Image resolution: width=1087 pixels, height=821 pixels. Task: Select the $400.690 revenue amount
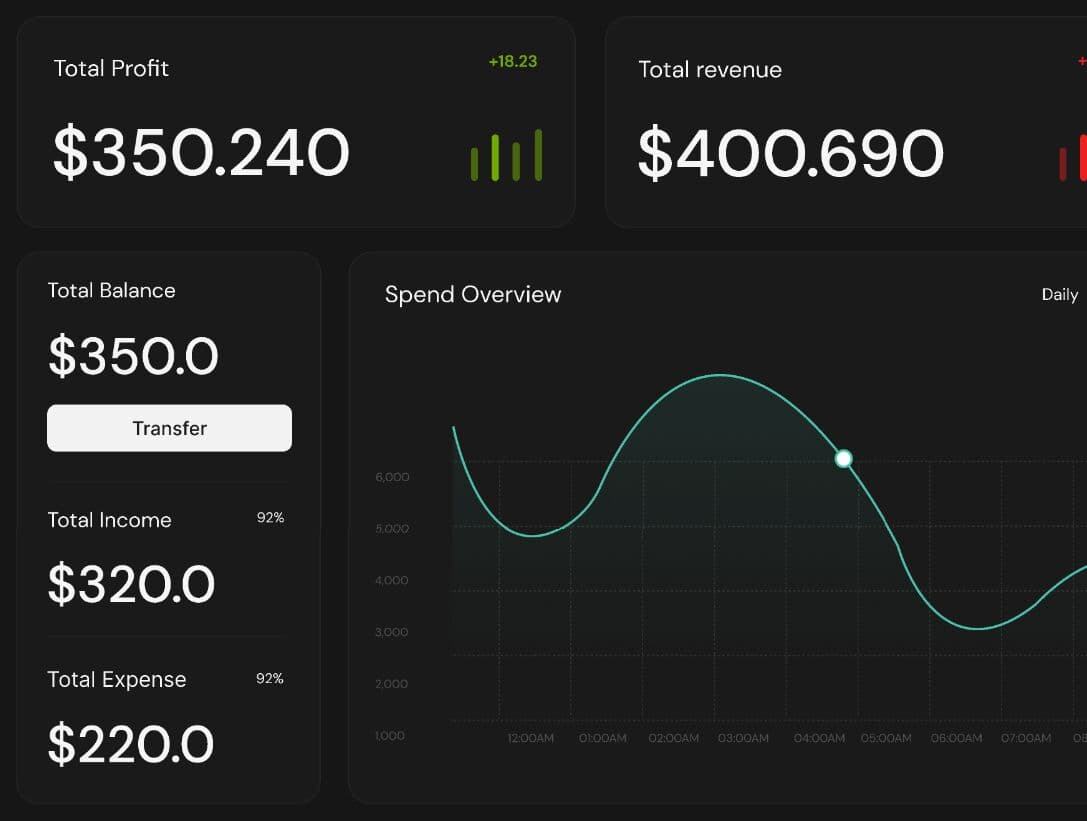(790, 154)
